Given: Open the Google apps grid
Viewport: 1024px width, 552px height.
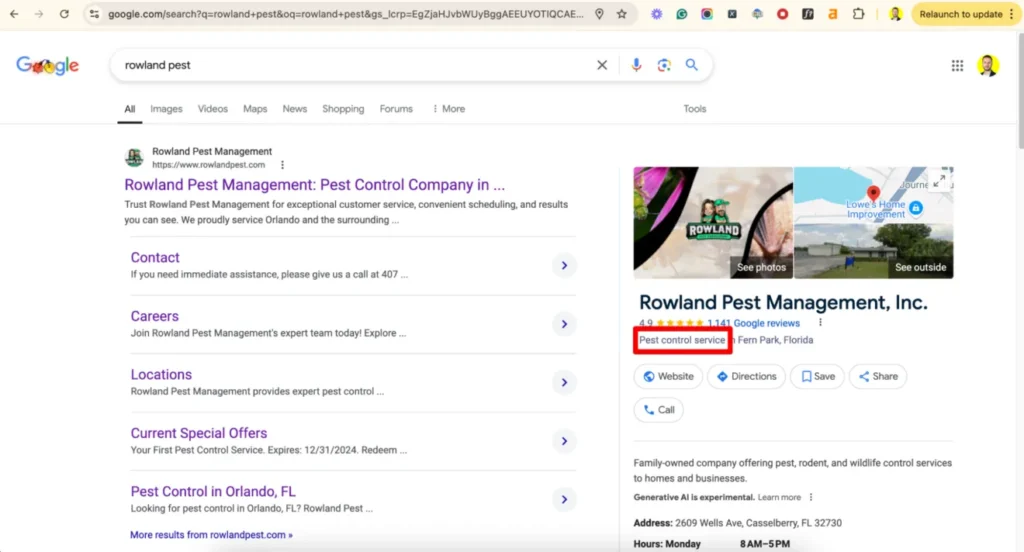Looking at the screenshot, I should click(957, 66).
